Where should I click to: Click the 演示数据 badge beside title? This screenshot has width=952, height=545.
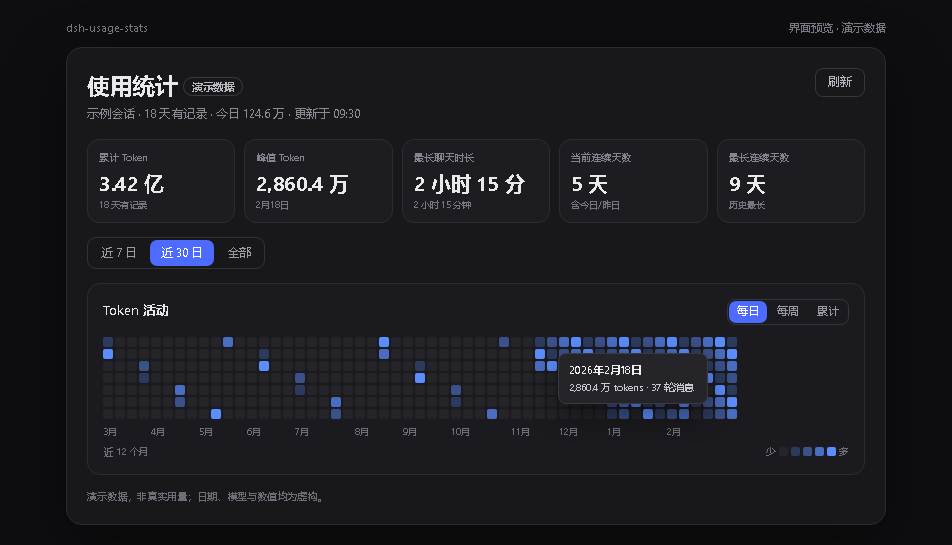[x=213, y=87]
